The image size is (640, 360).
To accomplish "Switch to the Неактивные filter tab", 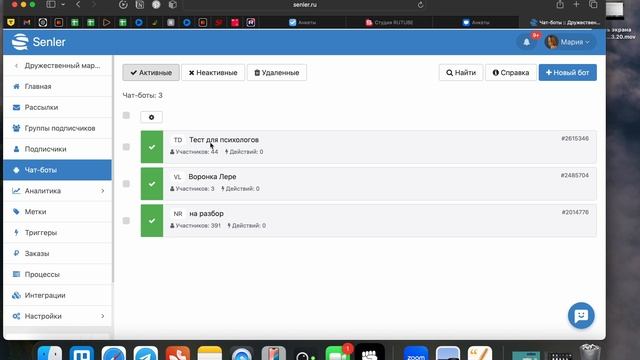I will (213, 73).
